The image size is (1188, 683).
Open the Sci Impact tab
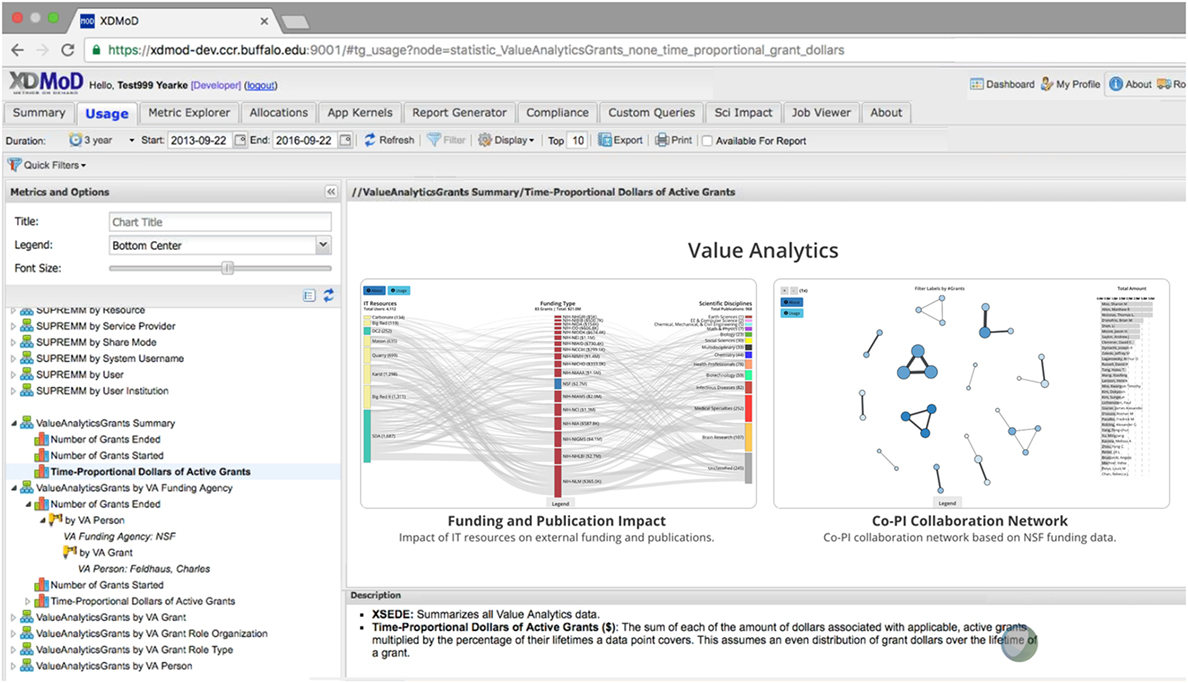tap(743, 113)
